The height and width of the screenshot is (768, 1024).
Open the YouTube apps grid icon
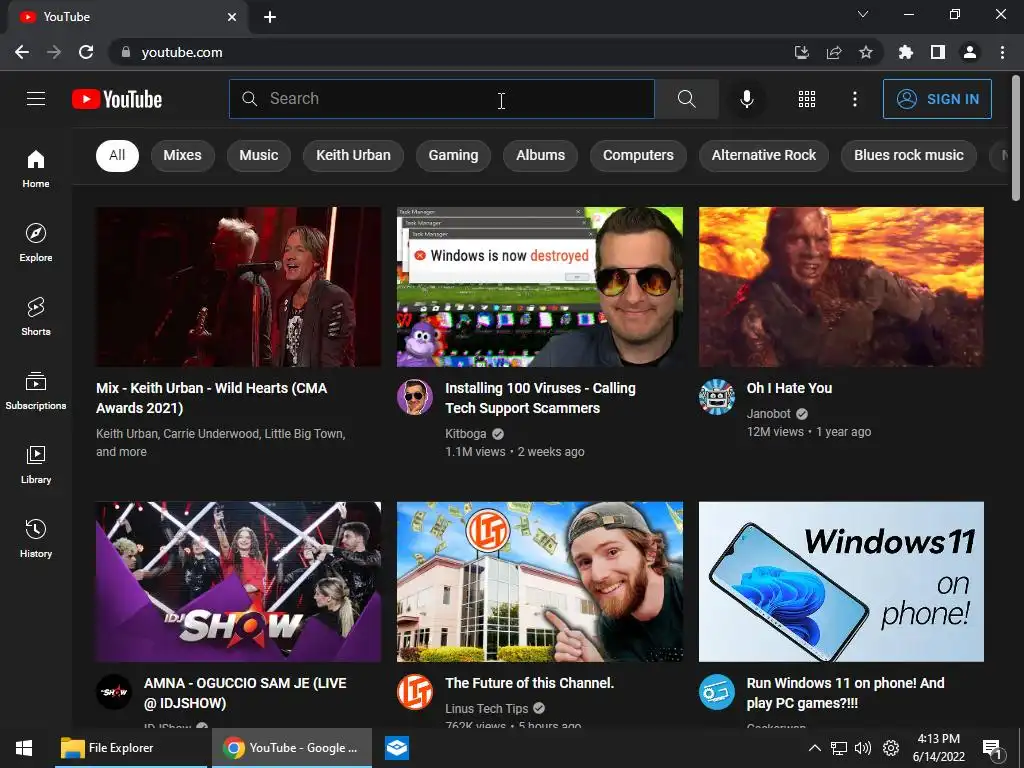(x=807, y=99)
